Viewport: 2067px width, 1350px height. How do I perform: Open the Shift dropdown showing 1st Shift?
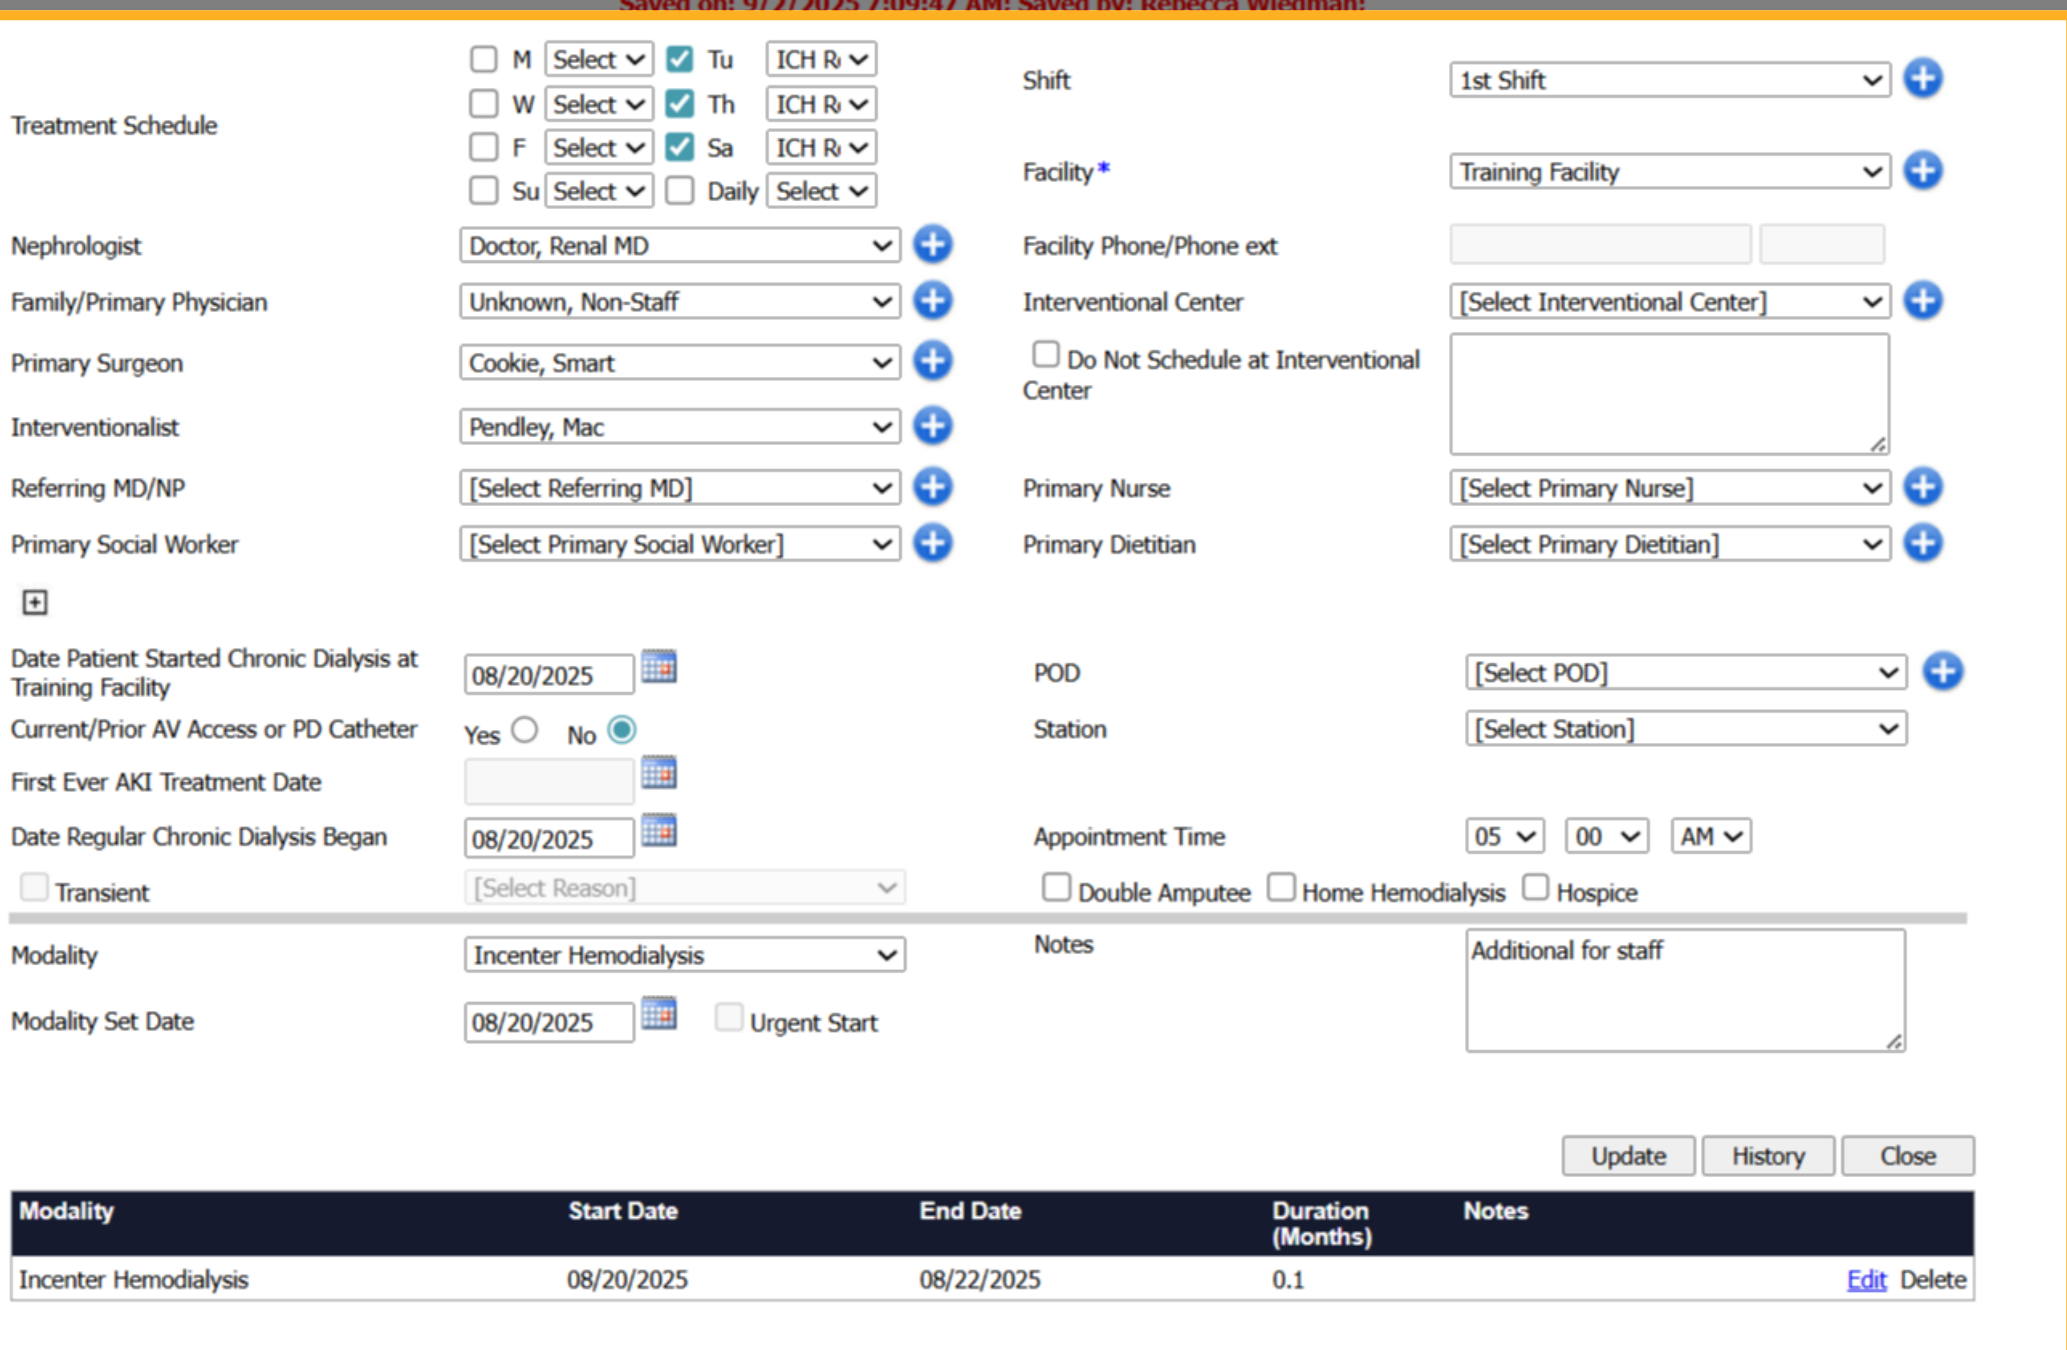1670,80
